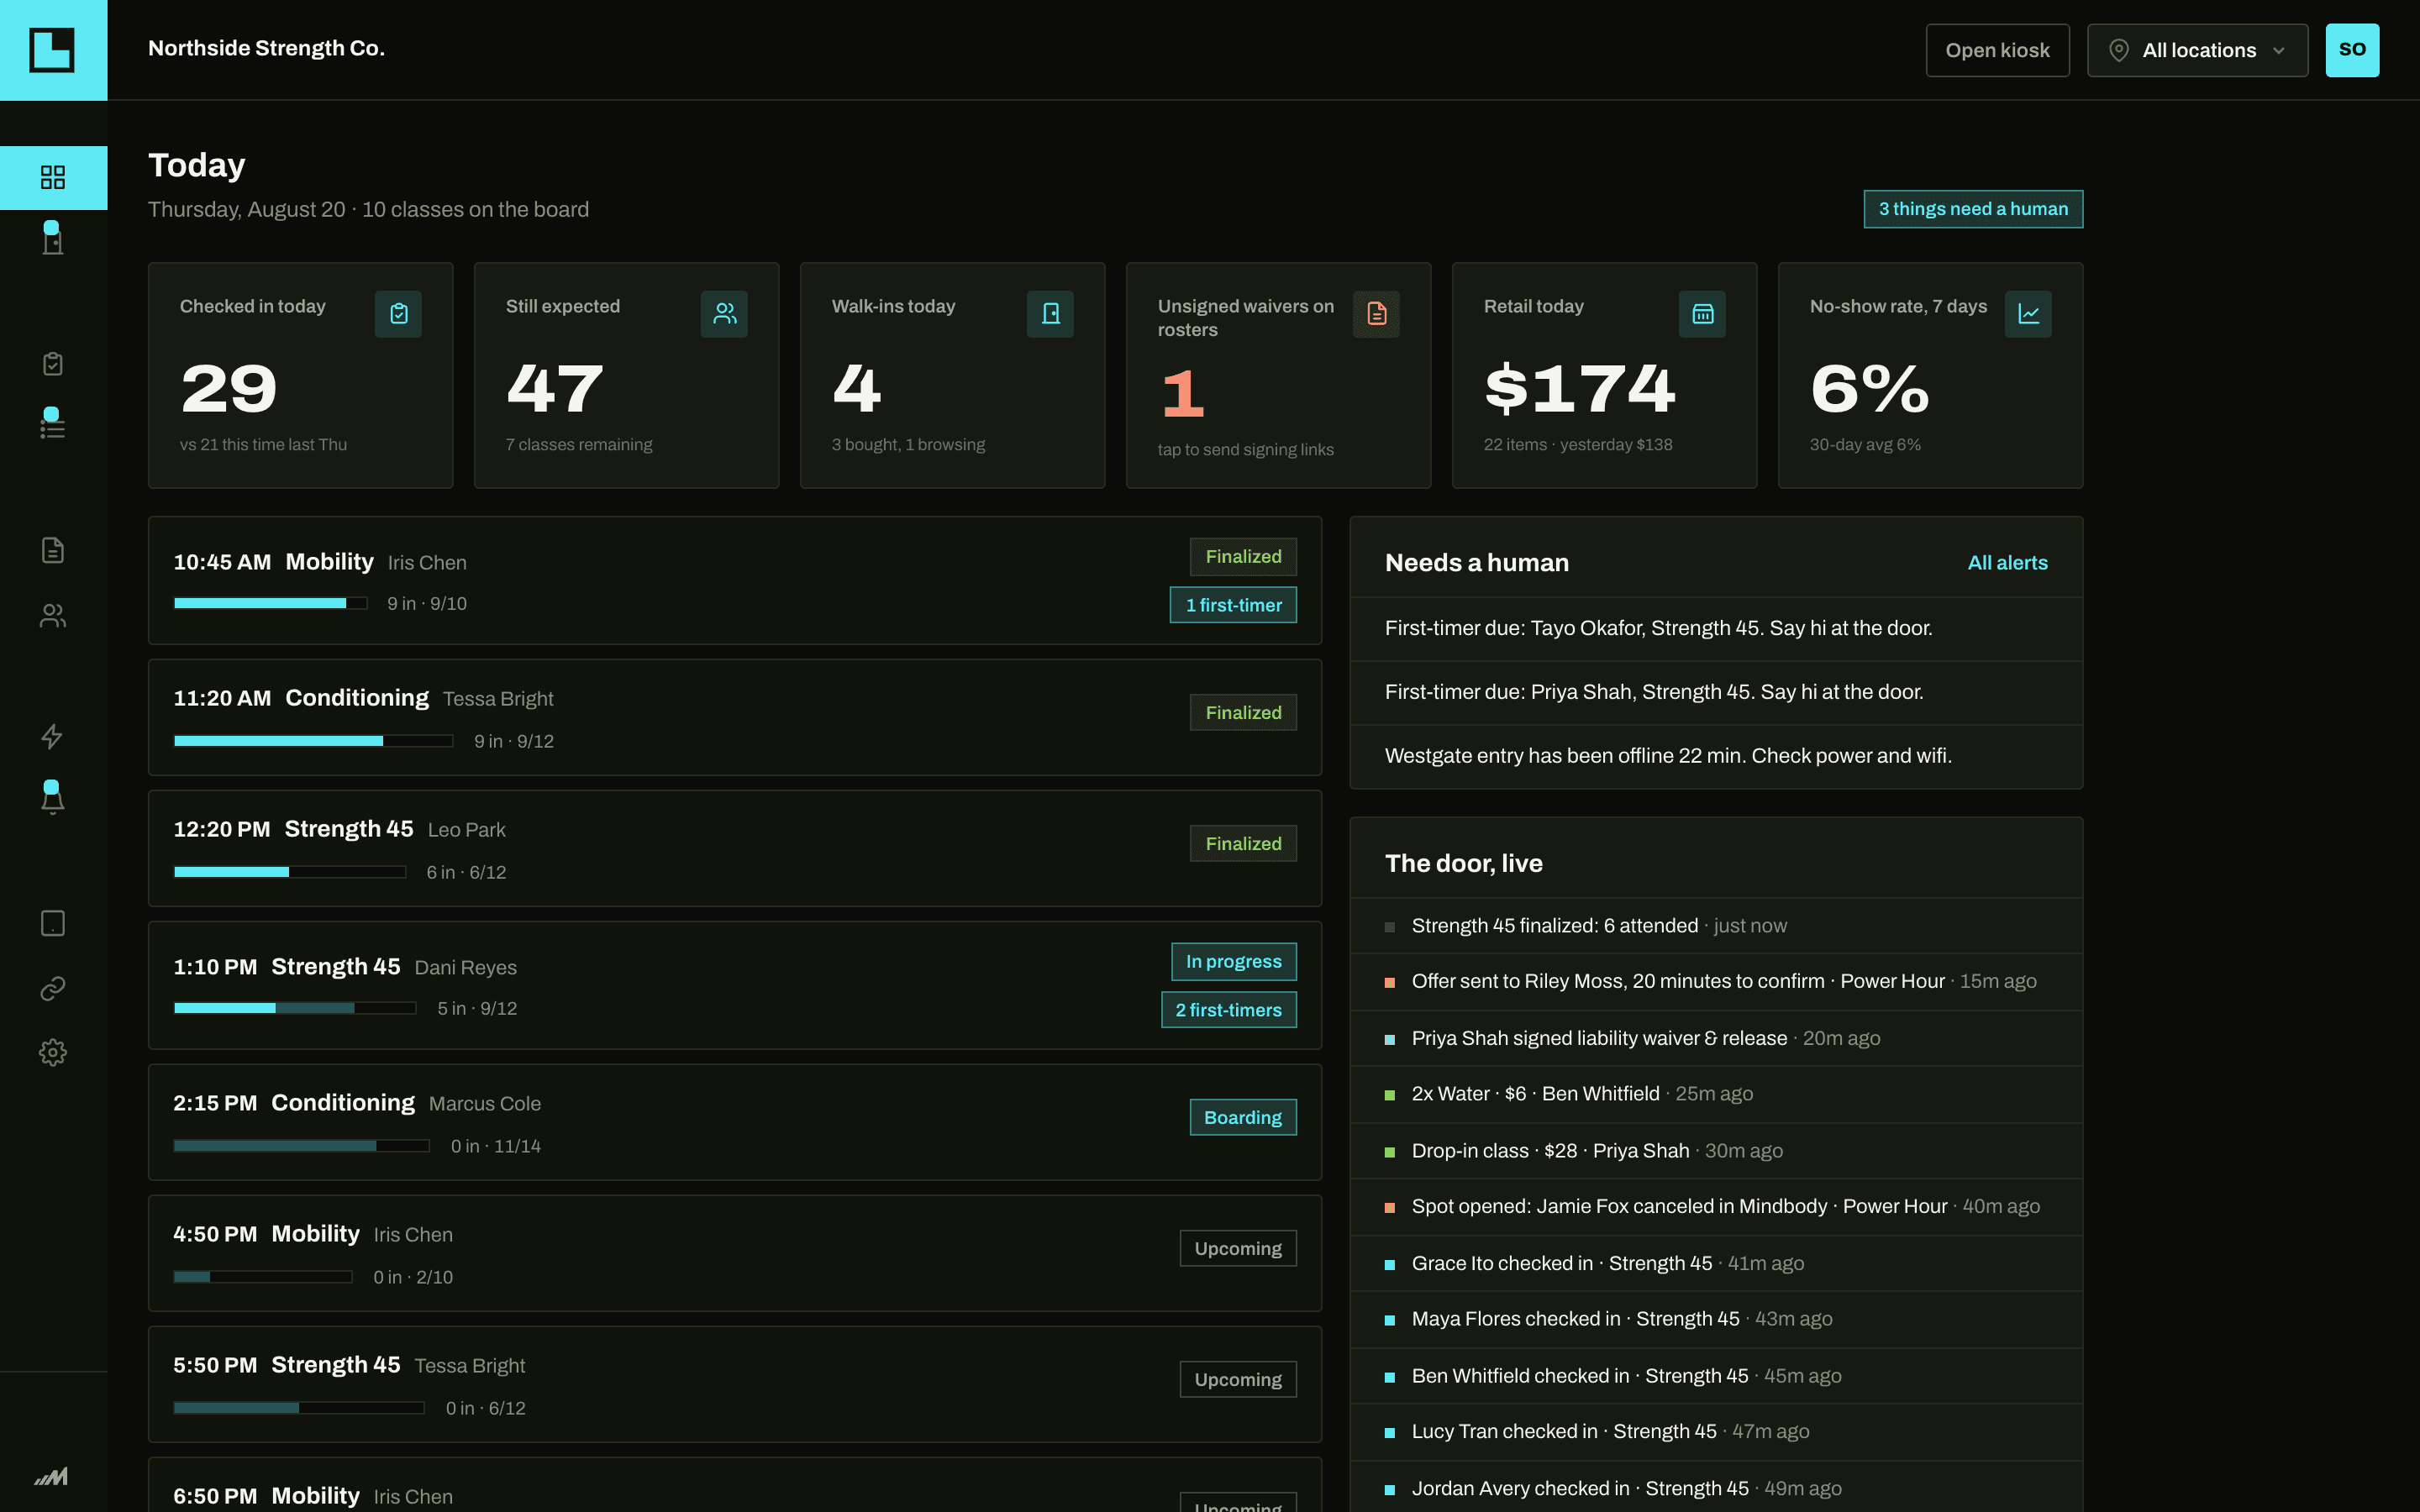Select the Westgate entry offline alert

pyautogui.click(x=1716, y=756)
